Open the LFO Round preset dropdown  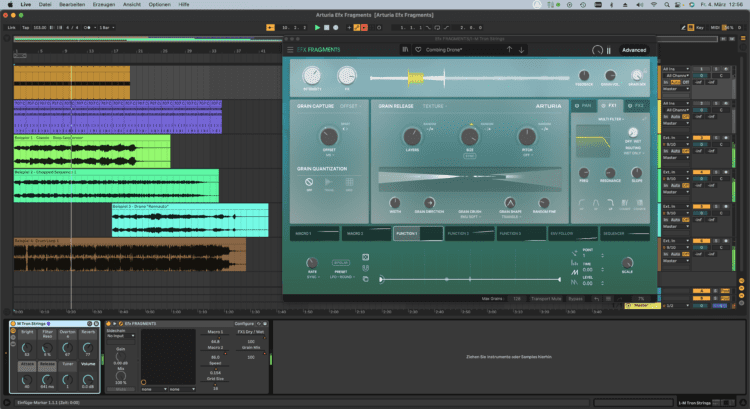click(x=342, y=277)
